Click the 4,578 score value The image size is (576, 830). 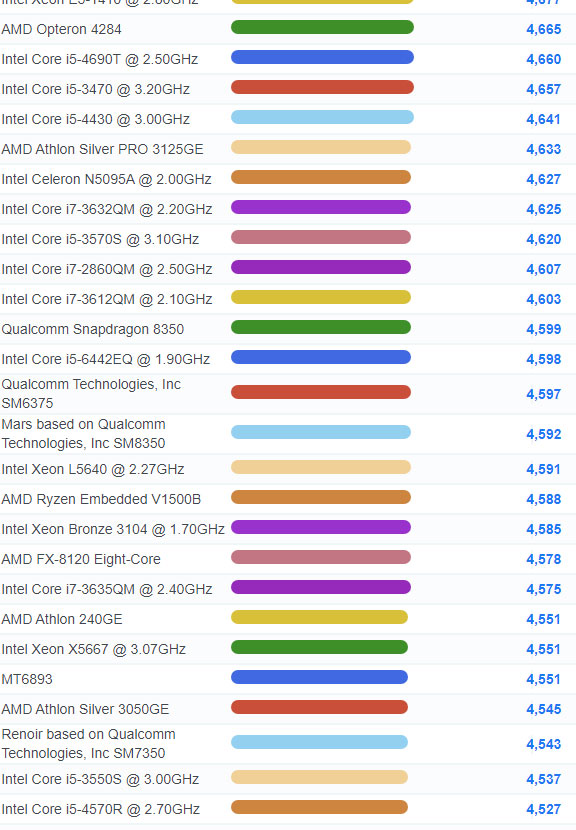pos(544,560)
